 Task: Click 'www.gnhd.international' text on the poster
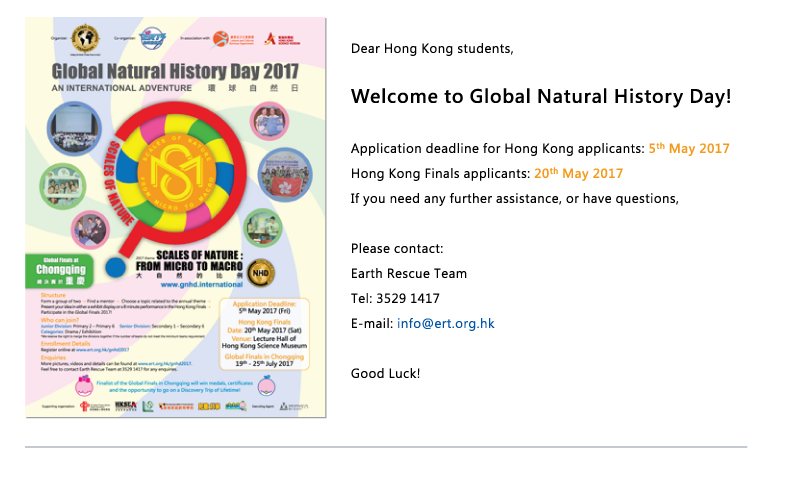pos(202,284)
